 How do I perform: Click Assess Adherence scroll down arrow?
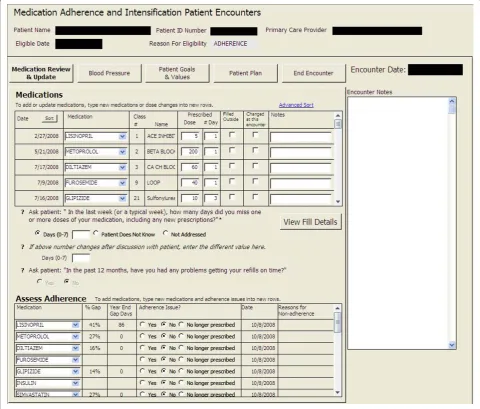337,393
